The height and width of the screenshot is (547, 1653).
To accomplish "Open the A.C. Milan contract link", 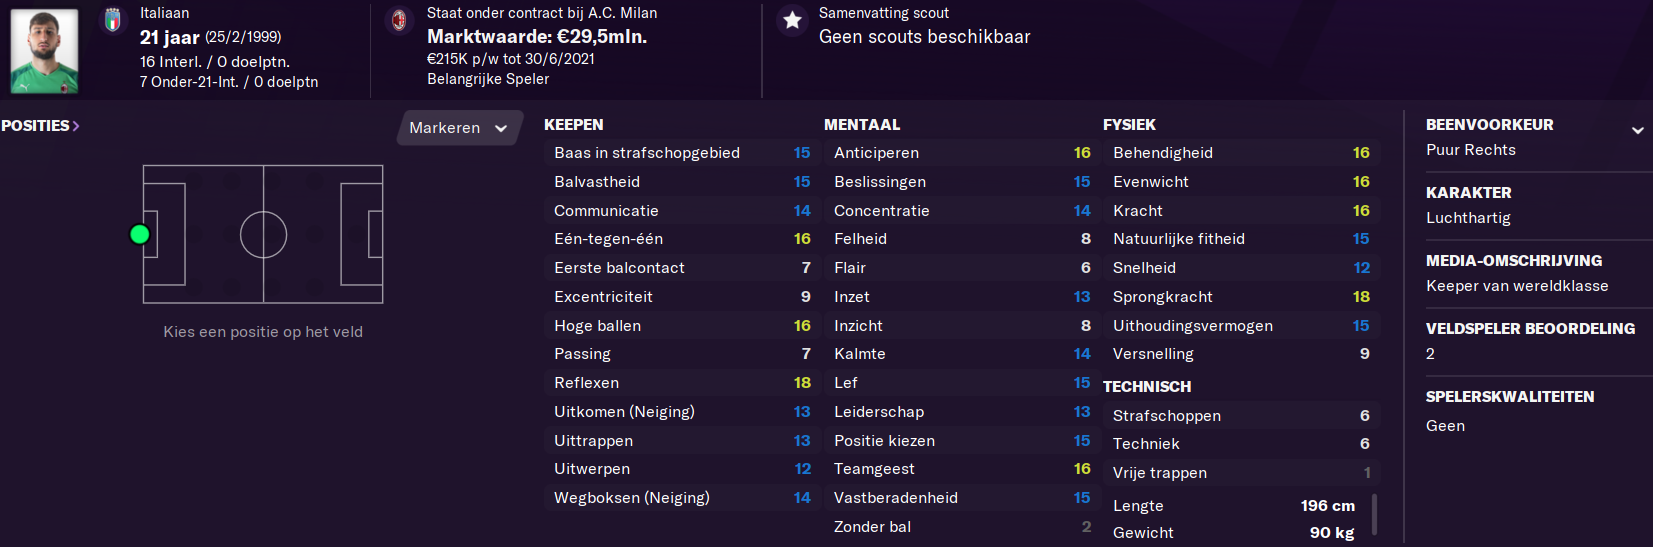I will [x=542, y=13].
